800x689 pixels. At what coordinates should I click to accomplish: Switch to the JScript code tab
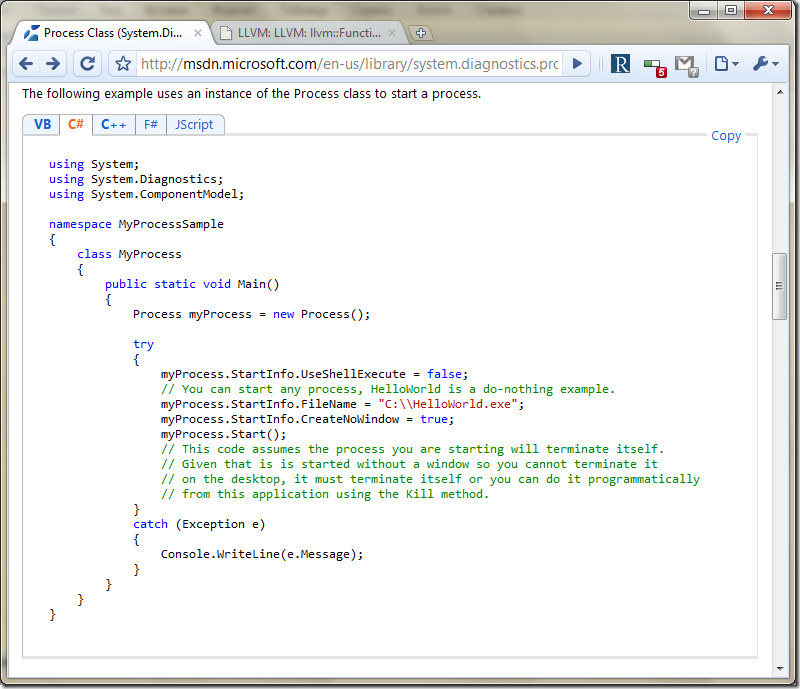pos(194,125)
